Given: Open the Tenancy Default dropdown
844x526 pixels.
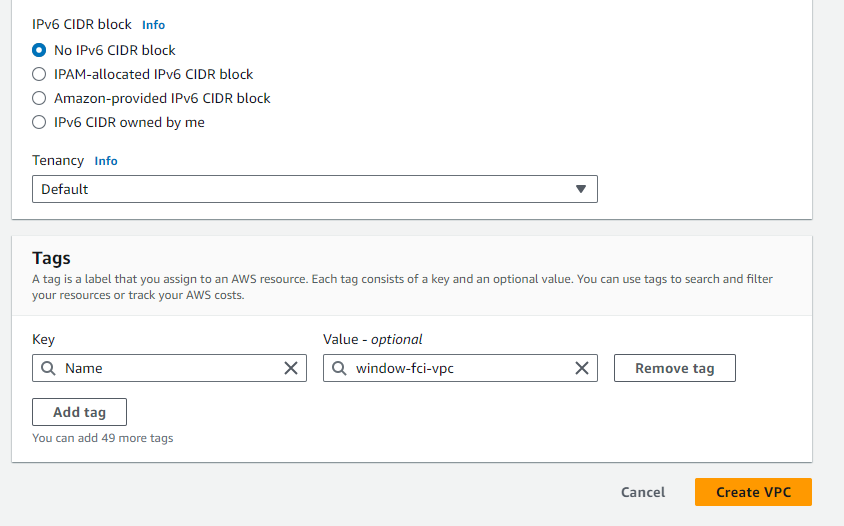Looking at the screenshot, I should tap(315, 189).
